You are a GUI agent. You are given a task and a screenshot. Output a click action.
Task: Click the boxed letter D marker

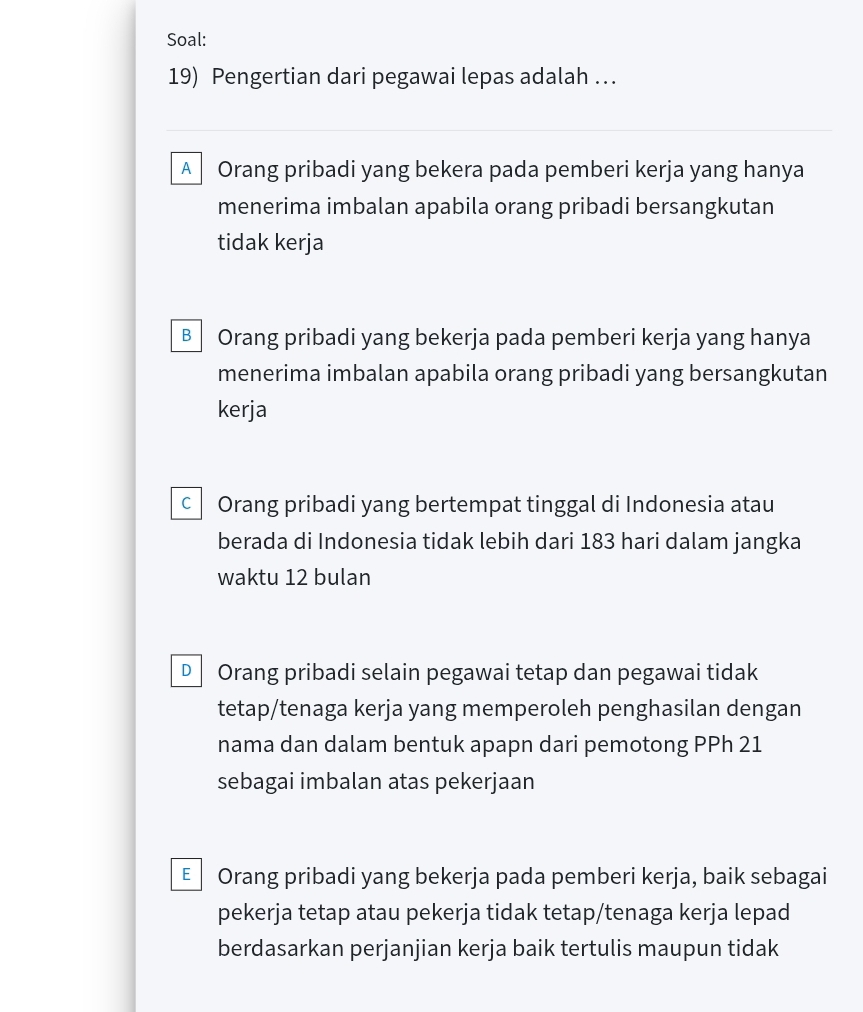186,671
